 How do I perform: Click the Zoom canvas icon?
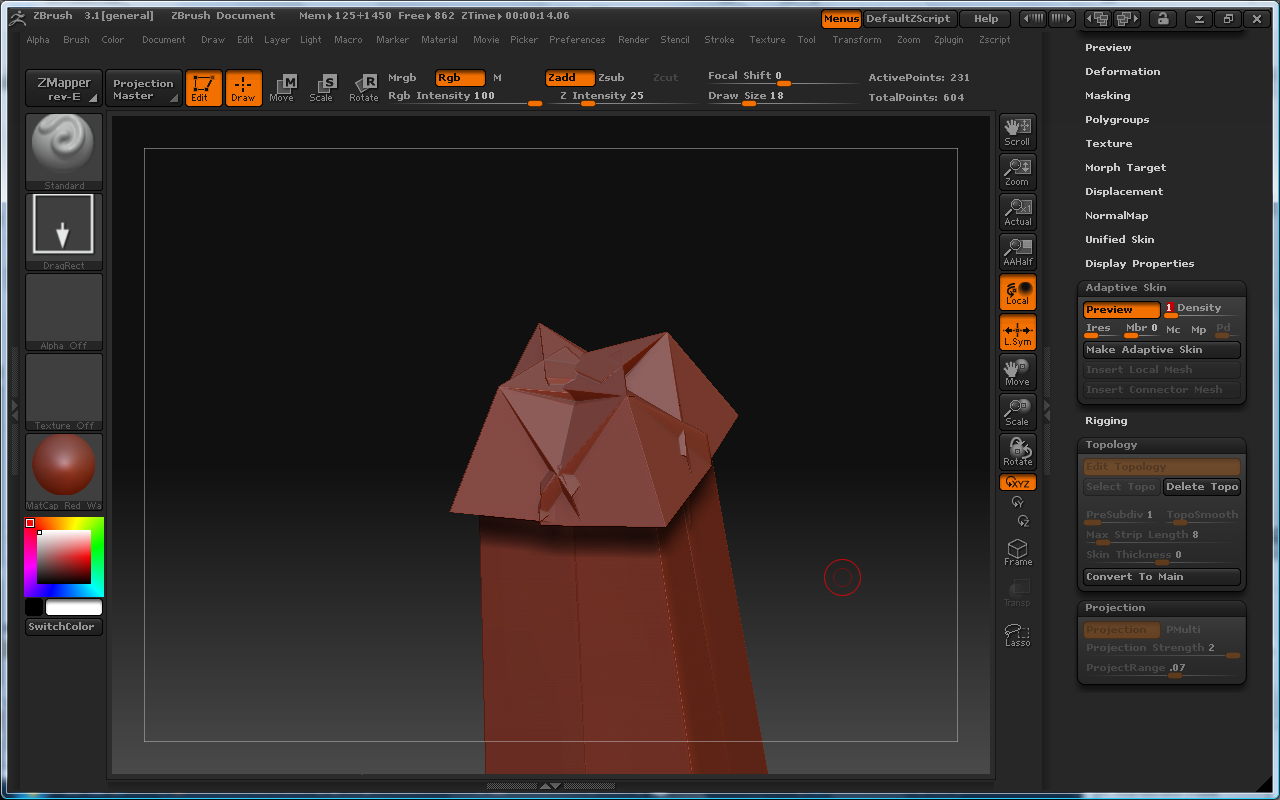click(x=1017, y=171)
